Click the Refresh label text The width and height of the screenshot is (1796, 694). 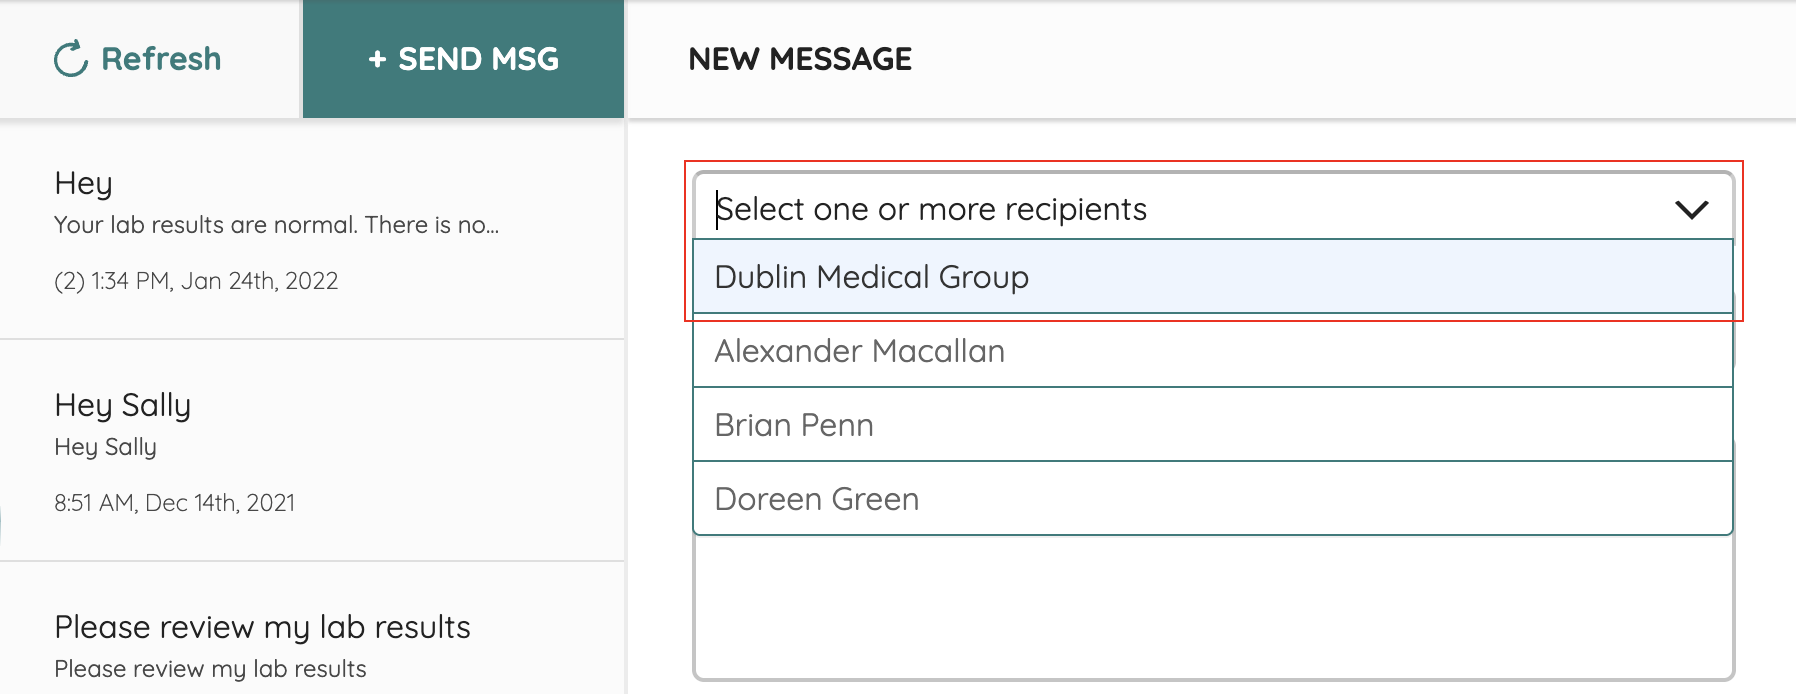(x=161, y=59)
